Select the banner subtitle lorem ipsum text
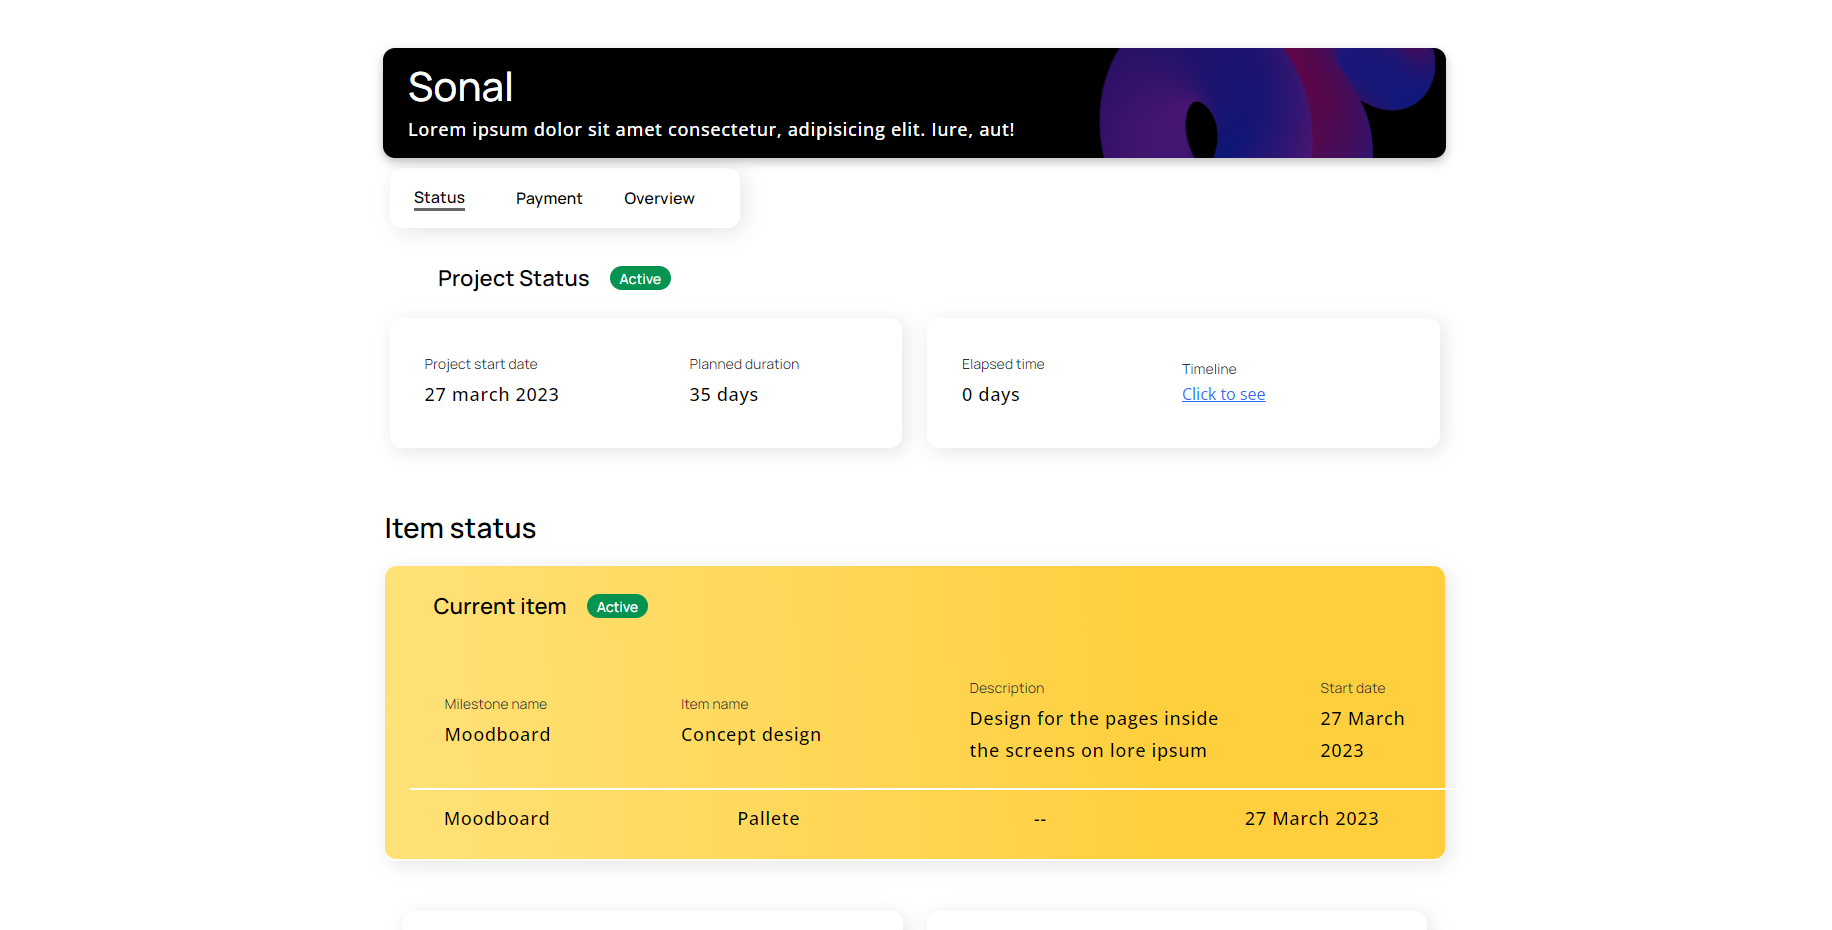Viewport: 1832px width, 930px height. coord(710,129)
